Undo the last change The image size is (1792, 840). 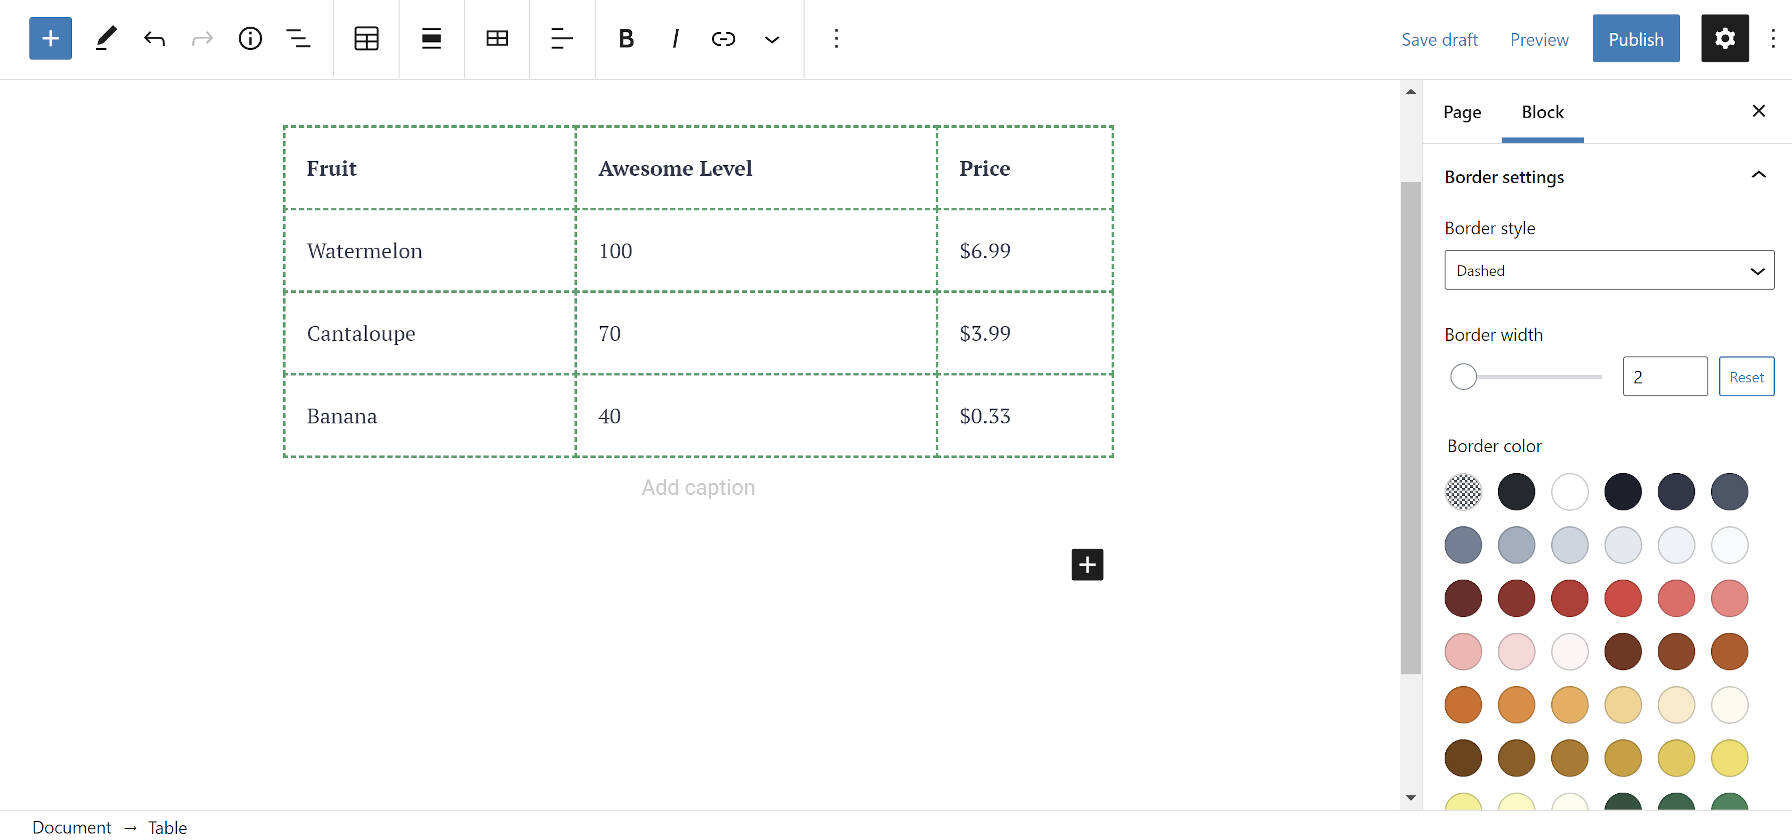pyautogui.click(x=154, y=39)
